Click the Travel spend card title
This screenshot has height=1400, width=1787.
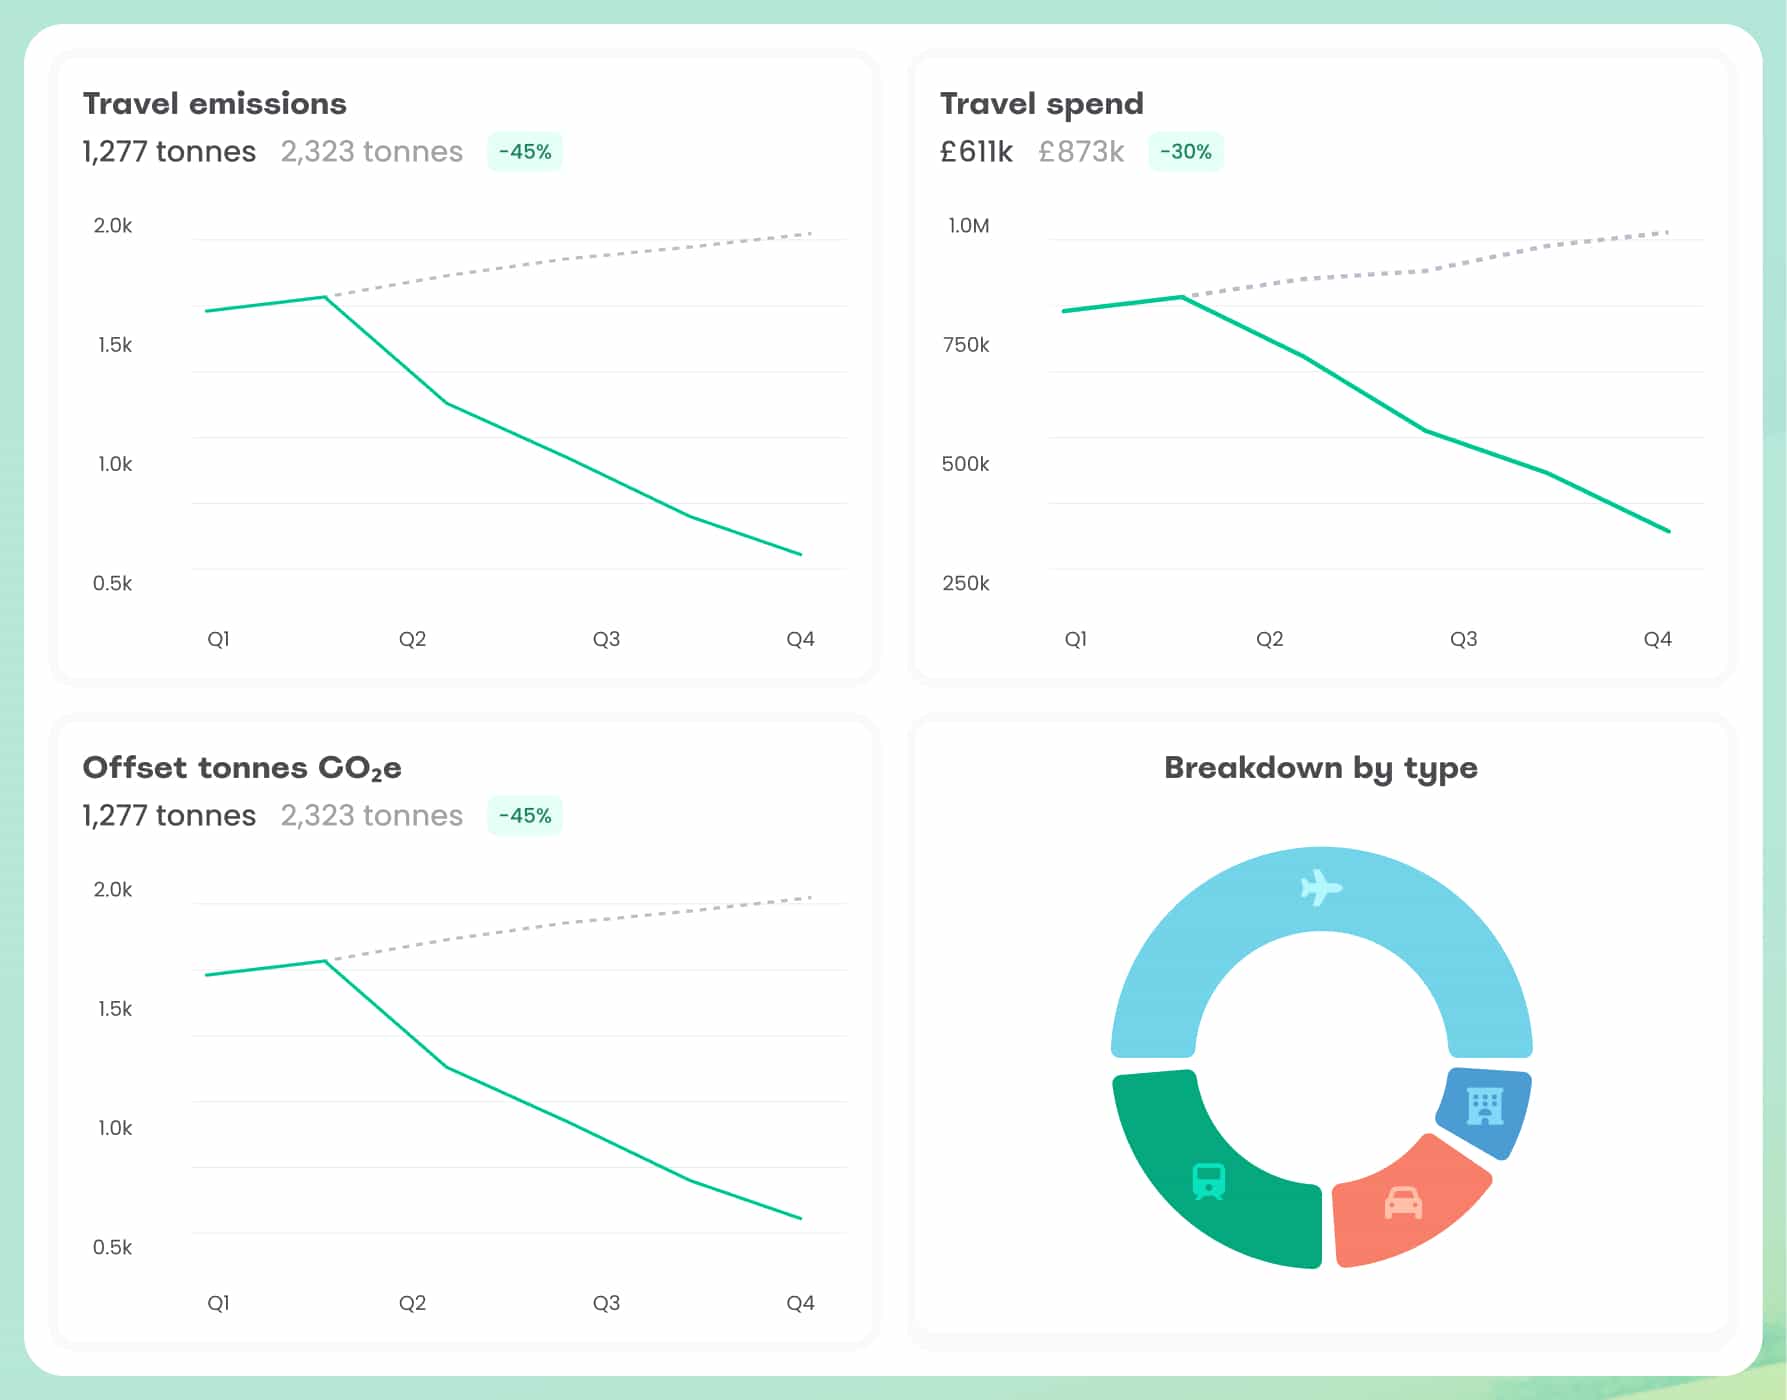(1041, 104)
